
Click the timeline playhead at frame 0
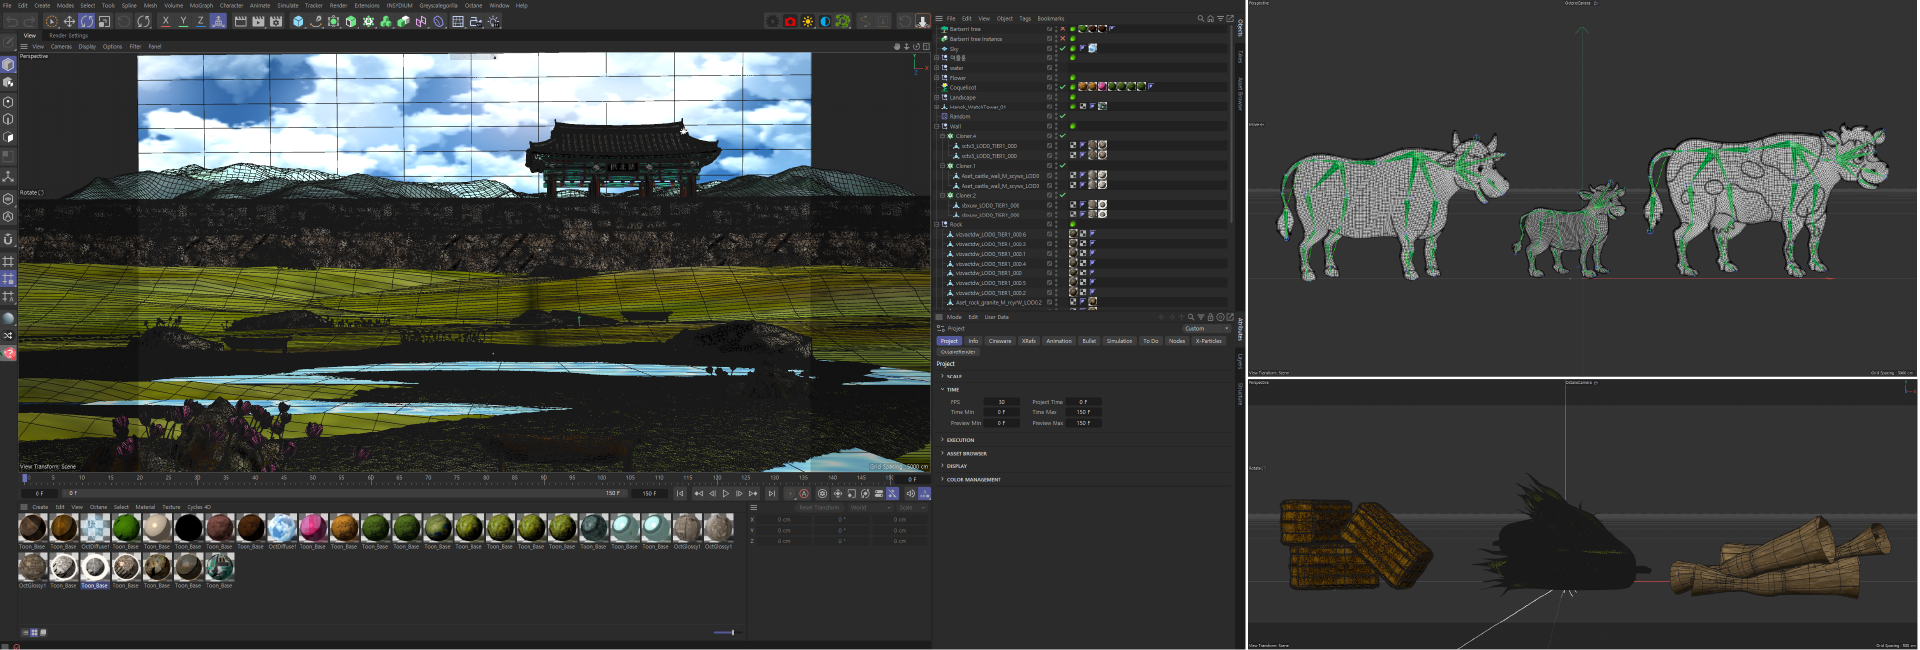pos(25,478)
